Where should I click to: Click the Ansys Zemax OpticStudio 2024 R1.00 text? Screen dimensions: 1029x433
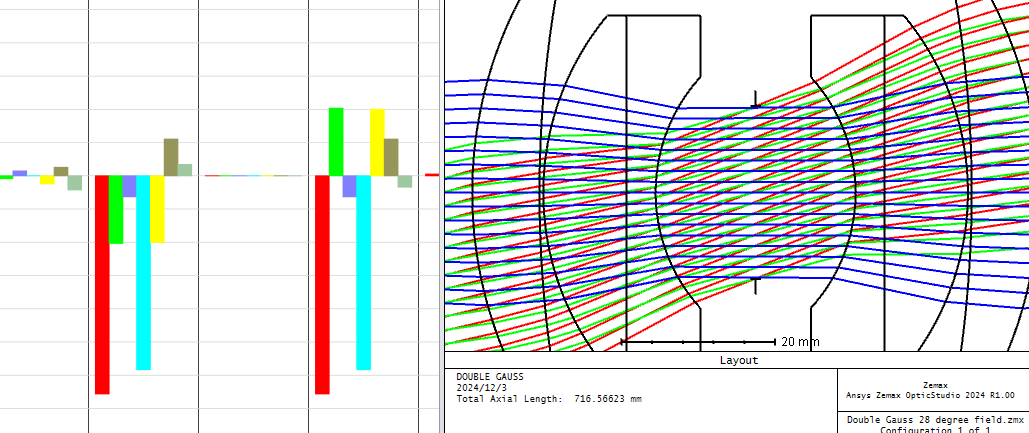click(930, 394)
